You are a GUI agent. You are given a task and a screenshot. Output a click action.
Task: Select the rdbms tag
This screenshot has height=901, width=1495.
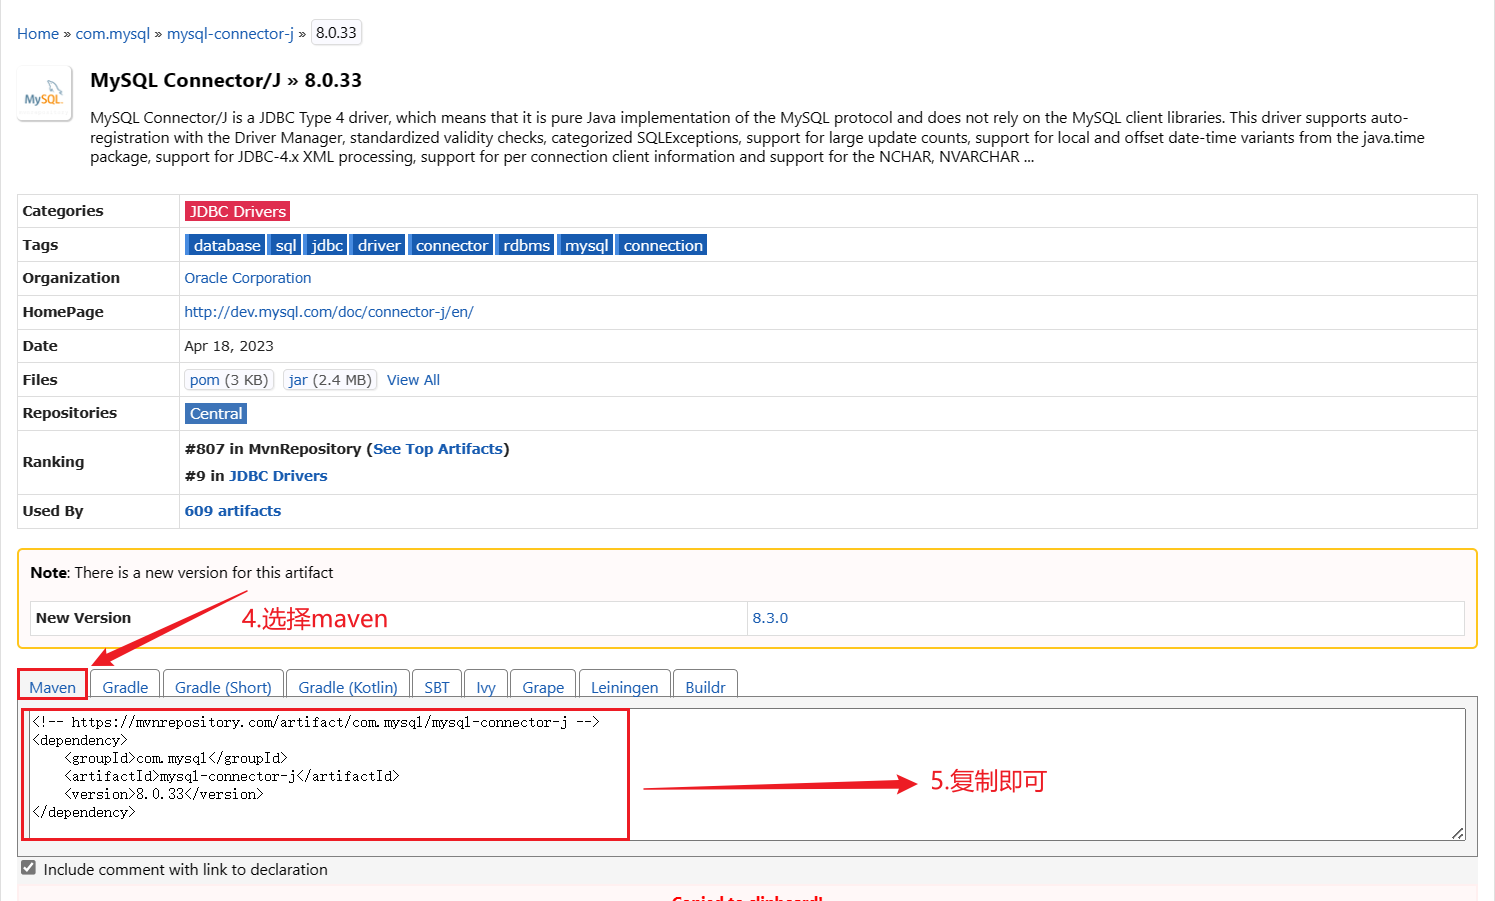[526, 245]
